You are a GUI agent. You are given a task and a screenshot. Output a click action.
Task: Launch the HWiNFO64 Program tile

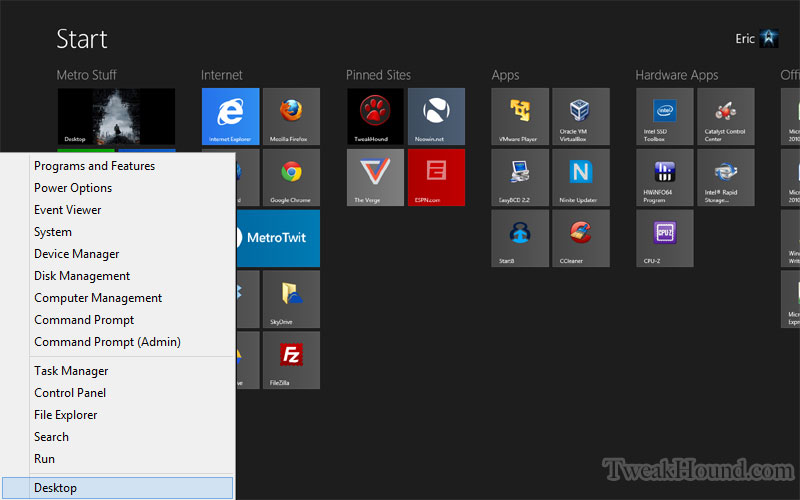[665, 178]
